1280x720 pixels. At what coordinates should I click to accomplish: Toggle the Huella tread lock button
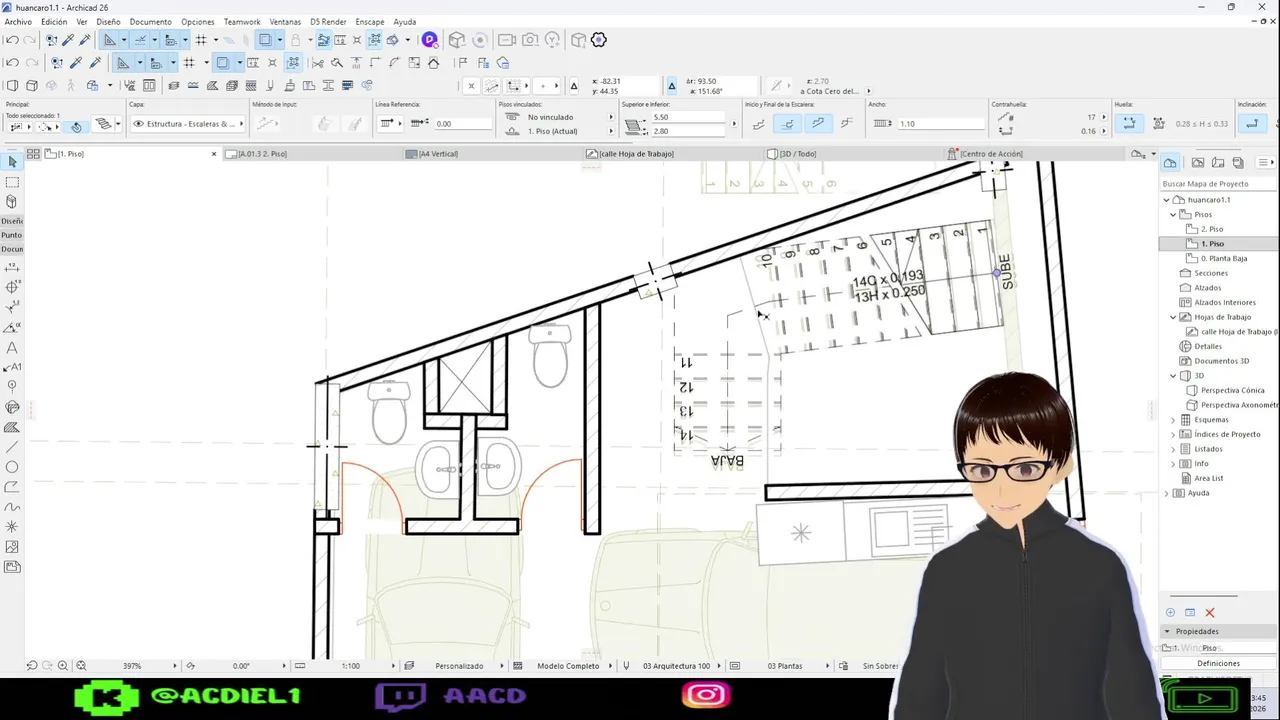(x=1129, y=124)
